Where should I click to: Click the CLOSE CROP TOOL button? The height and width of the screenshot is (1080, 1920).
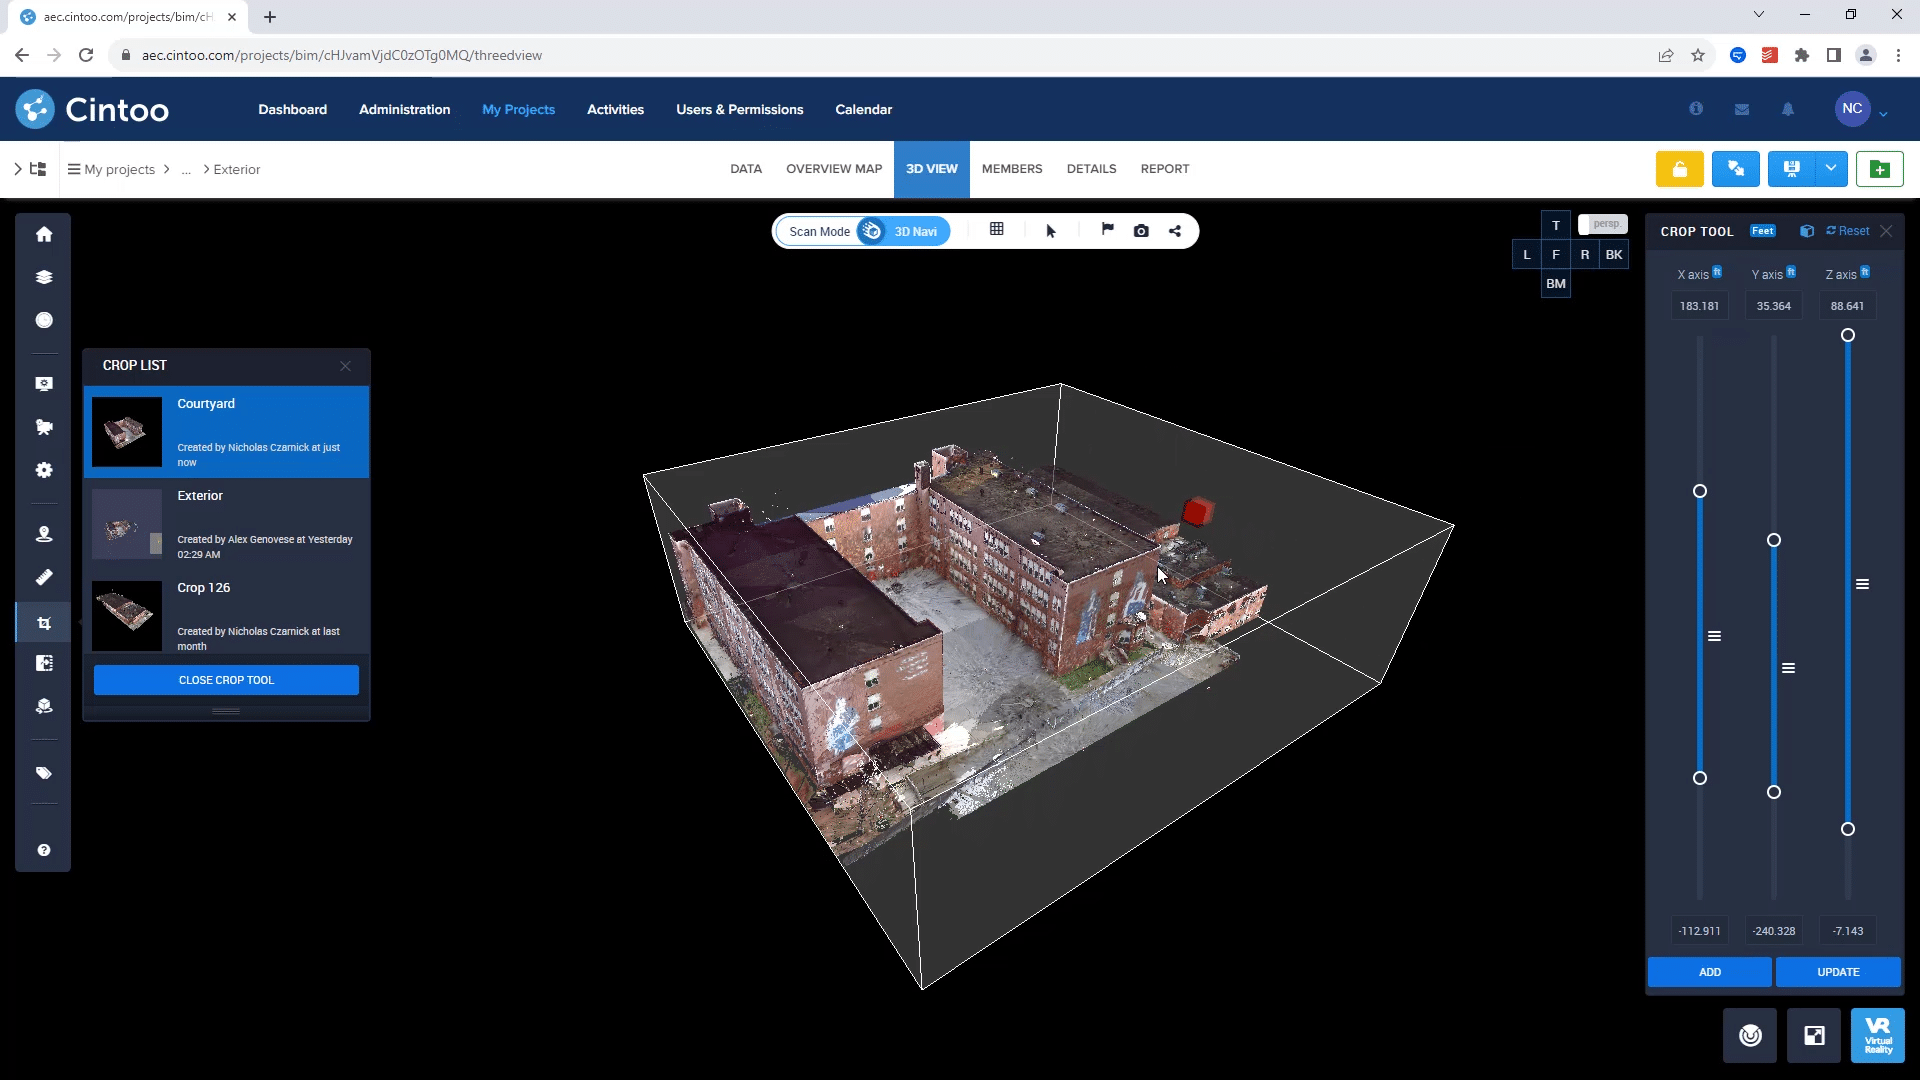(x=226, y=680)
